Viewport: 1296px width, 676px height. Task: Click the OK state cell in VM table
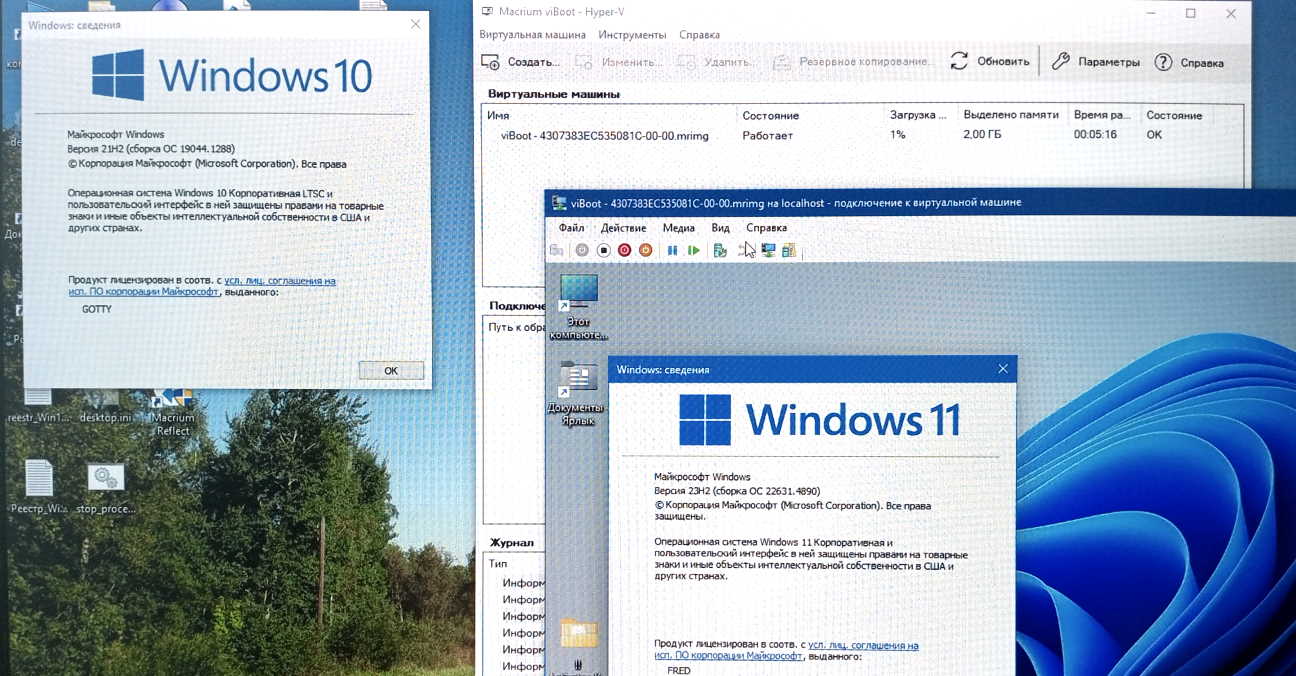coord(1154,135)
